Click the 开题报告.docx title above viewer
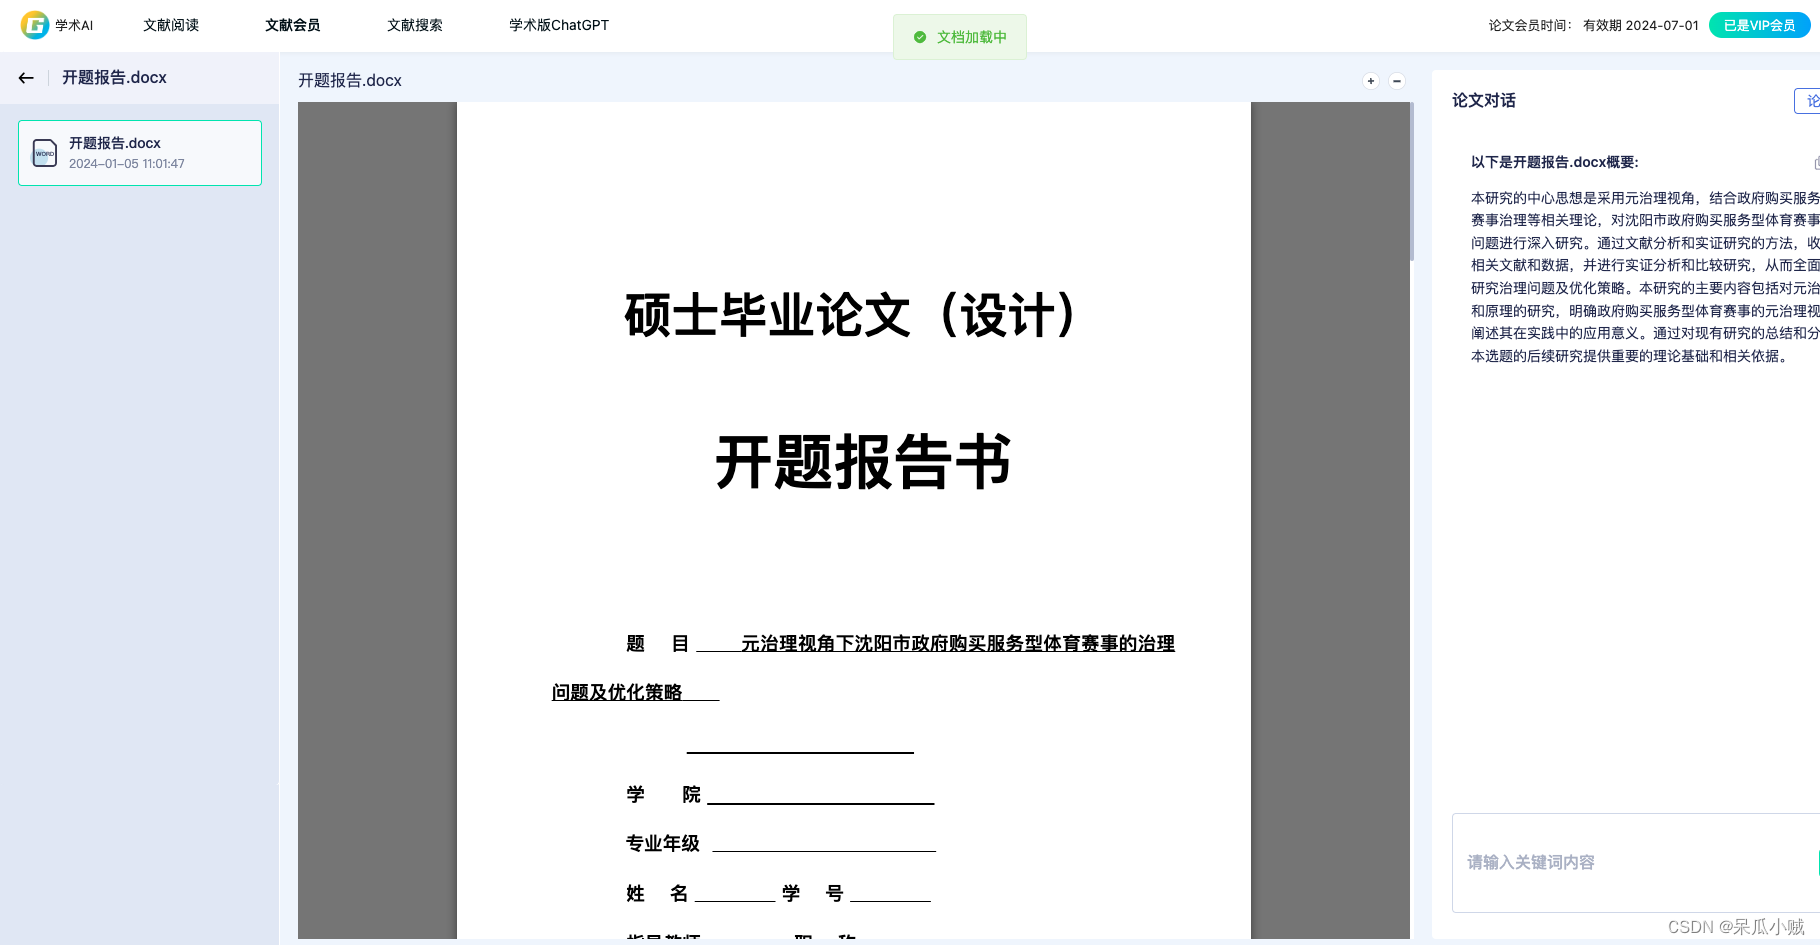This screenshot has width=1820, height=945. (x=350, y=80)
